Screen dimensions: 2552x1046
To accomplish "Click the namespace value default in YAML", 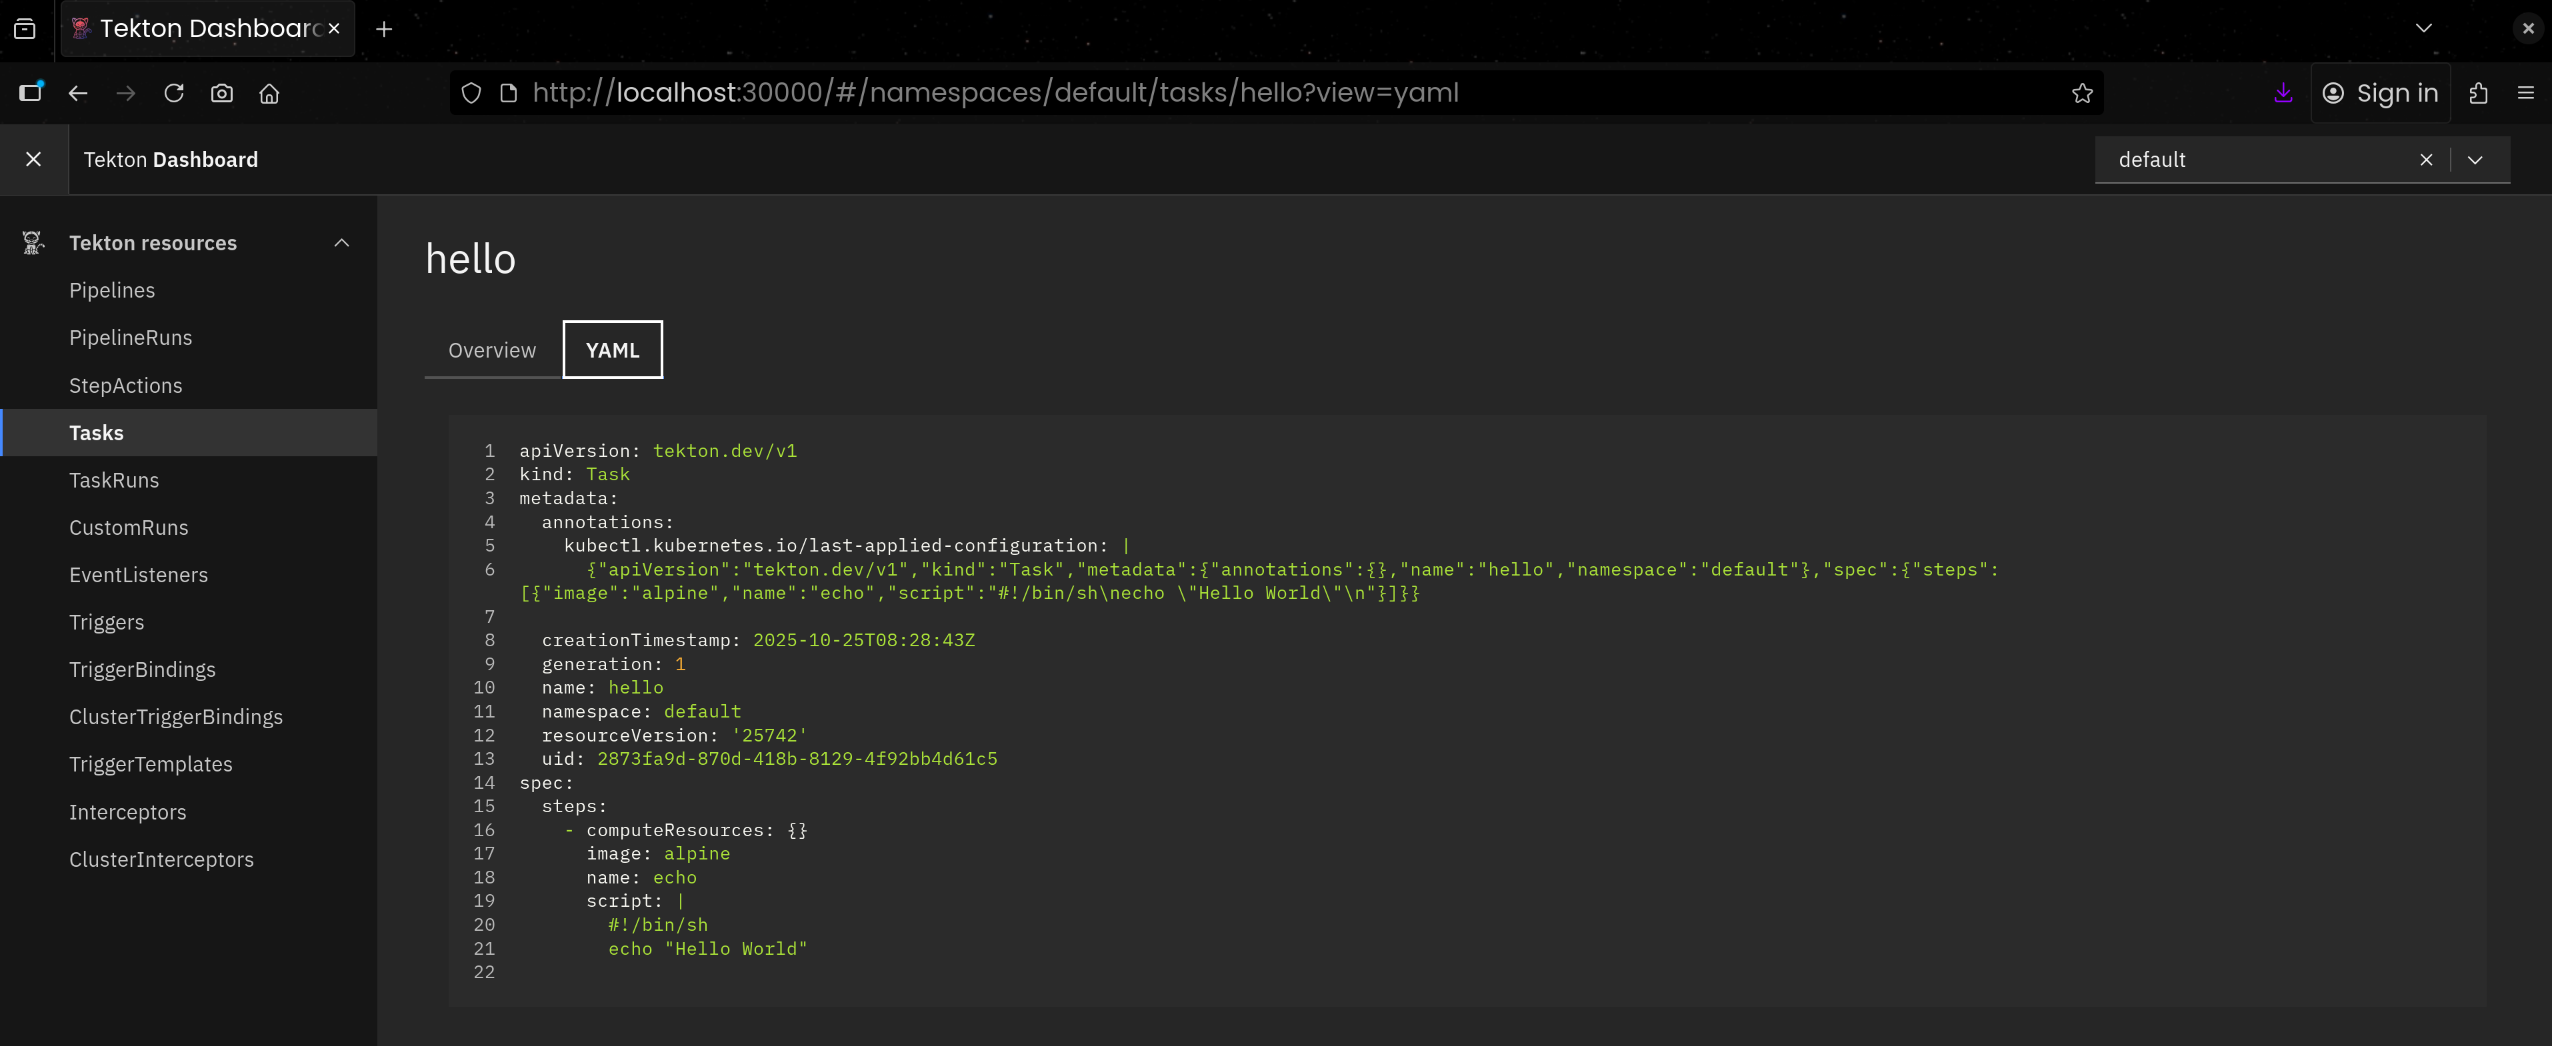I will (x=703, y=712).
